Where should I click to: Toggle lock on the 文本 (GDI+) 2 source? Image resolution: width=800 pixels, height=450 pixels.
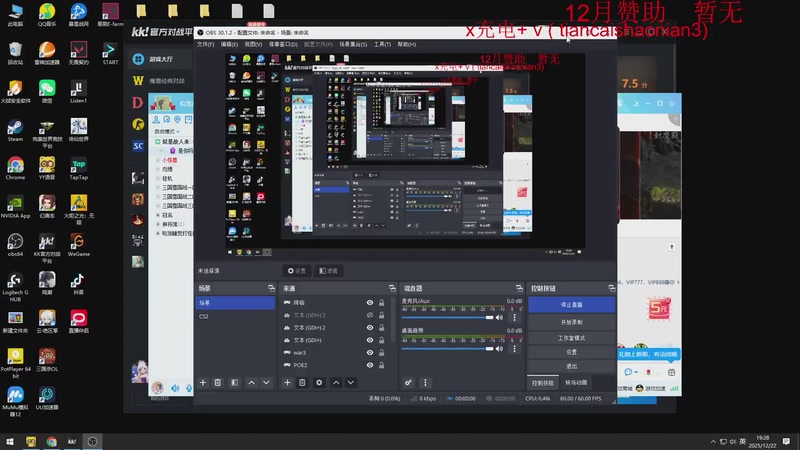tap(382, 328)
